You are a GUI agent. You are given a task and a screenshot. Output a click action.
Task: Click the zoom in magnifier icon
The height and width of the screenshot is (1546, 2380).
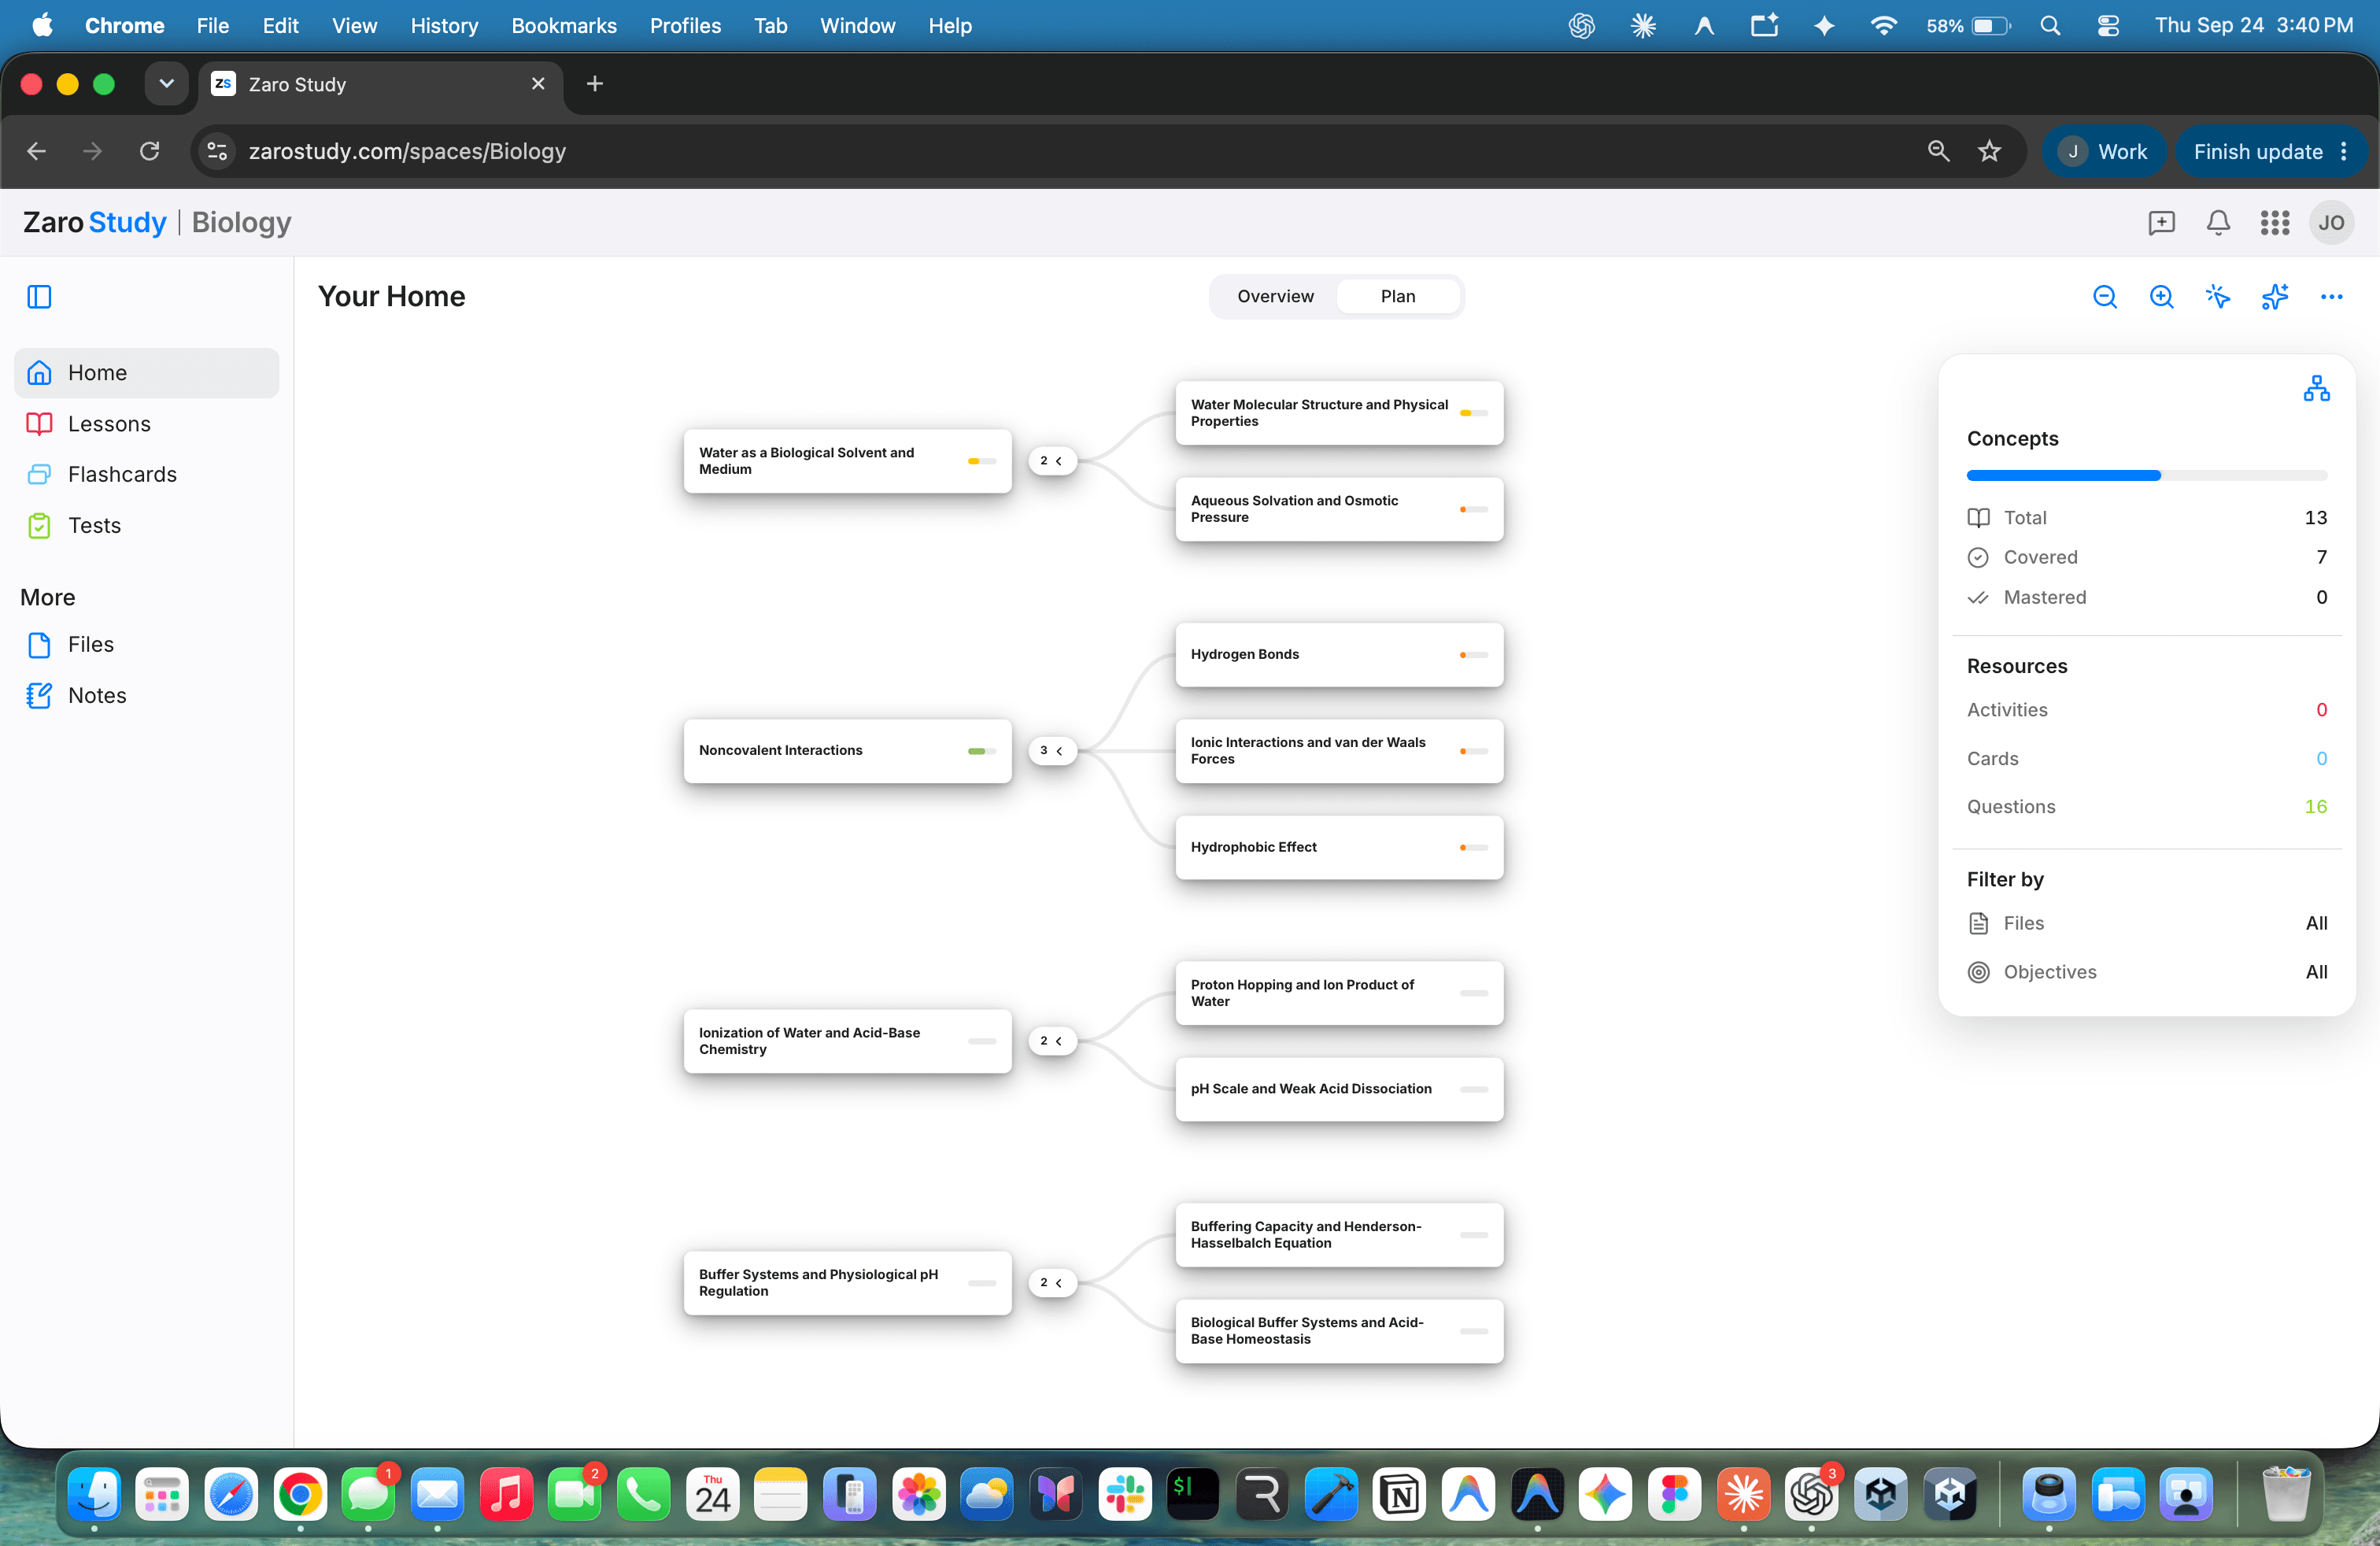tap(2161, 297)
